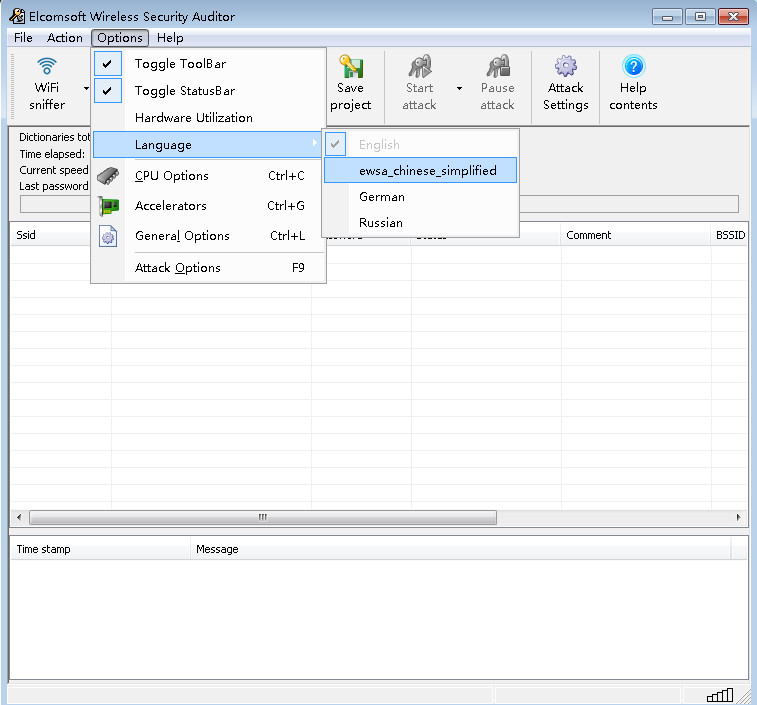
Task: Click the scrollbar left arrow
Action: pyautogui.click(x=19, y=517)
